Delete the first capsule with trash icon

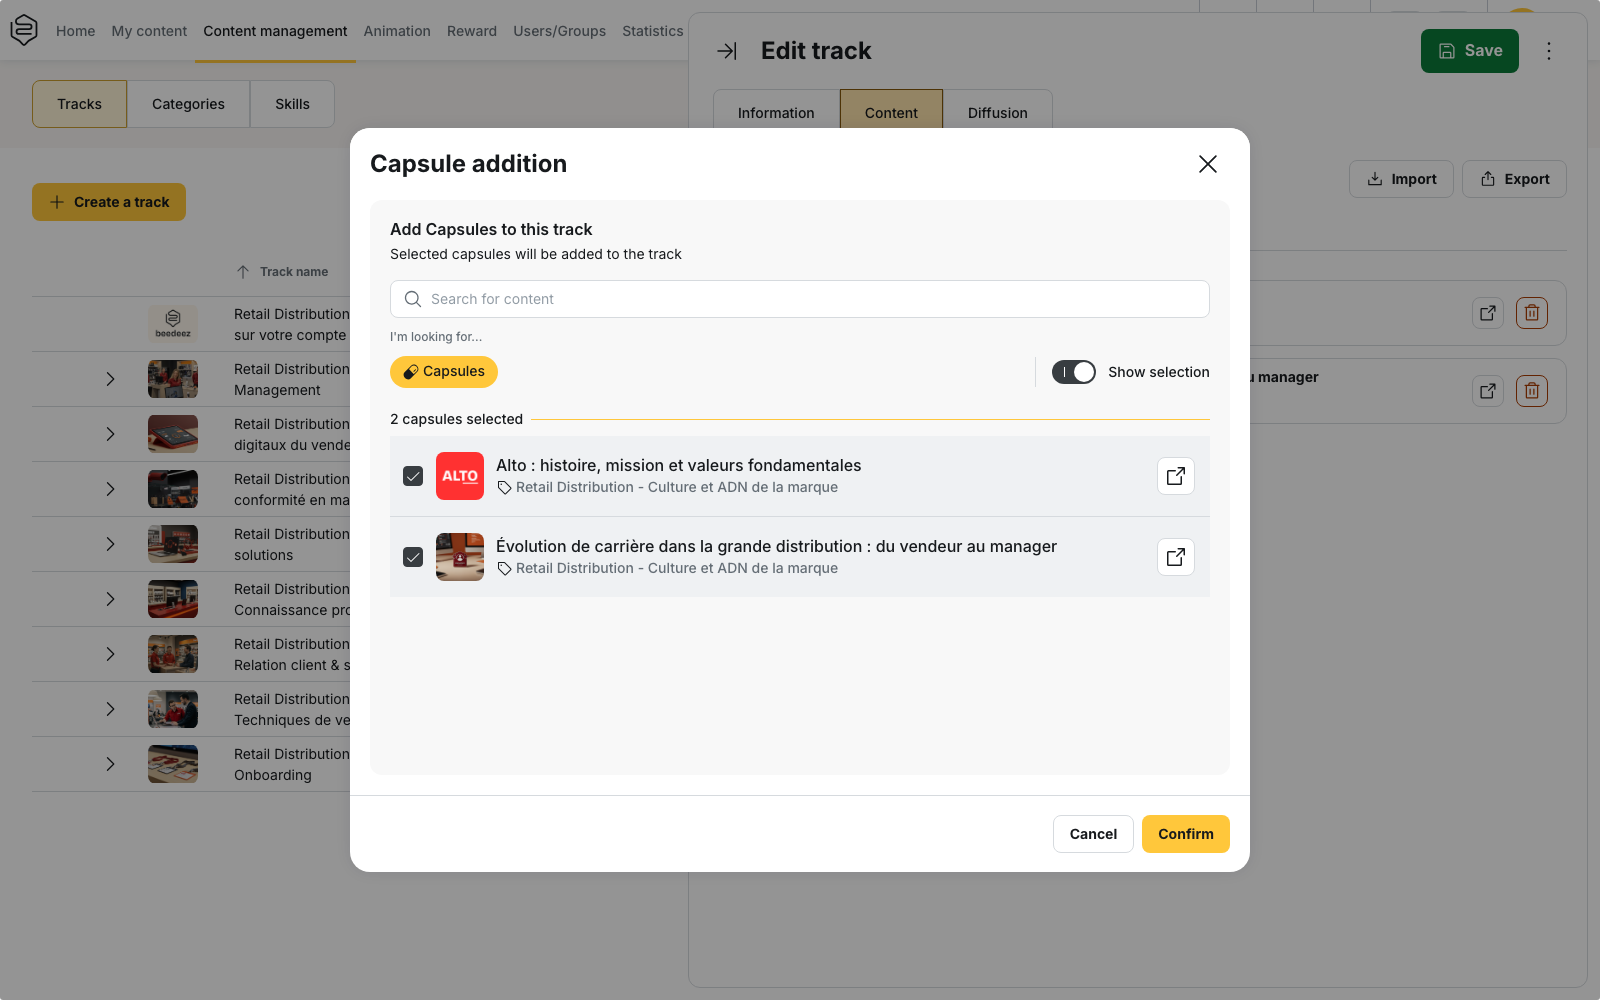[1532, 313]
